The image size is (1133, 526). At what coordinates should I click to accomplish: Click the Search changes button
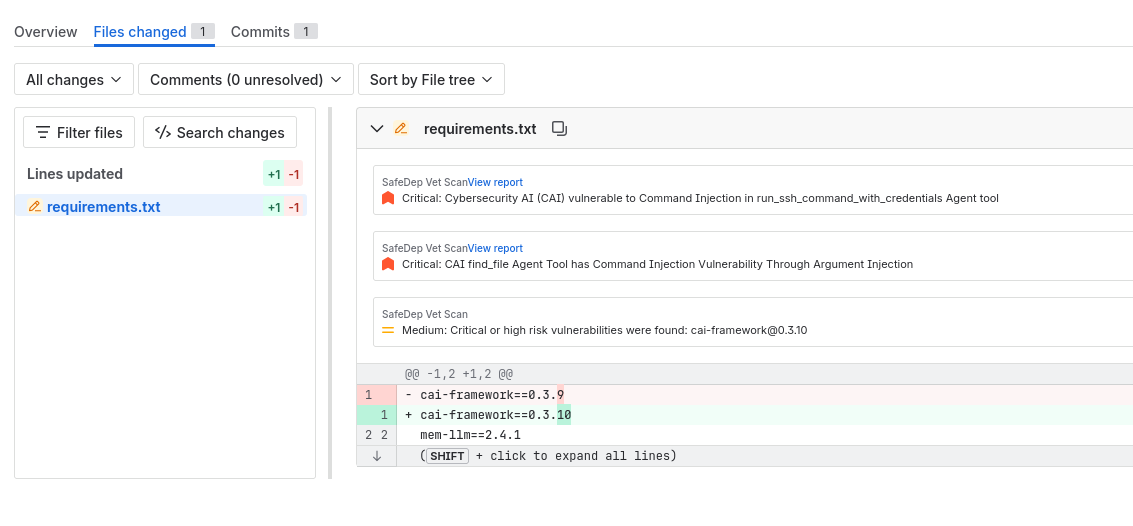point(220,132)
